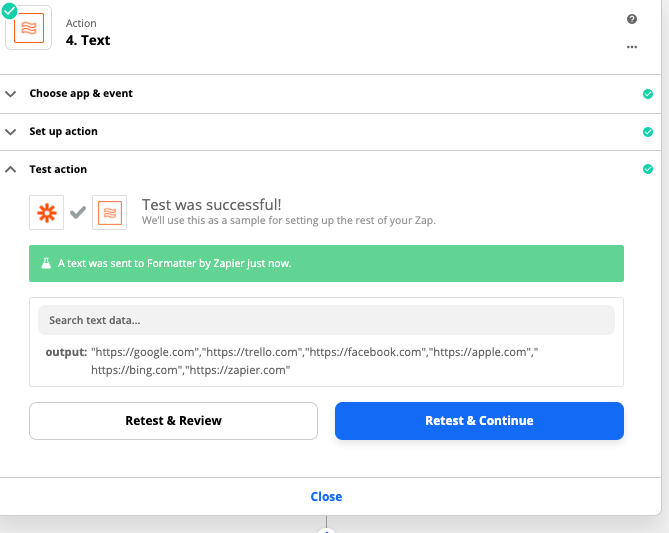The height and width of the screenshot is (533, 669).
Task: Focus the Search text data field
Action: click(x=326, y=320)
